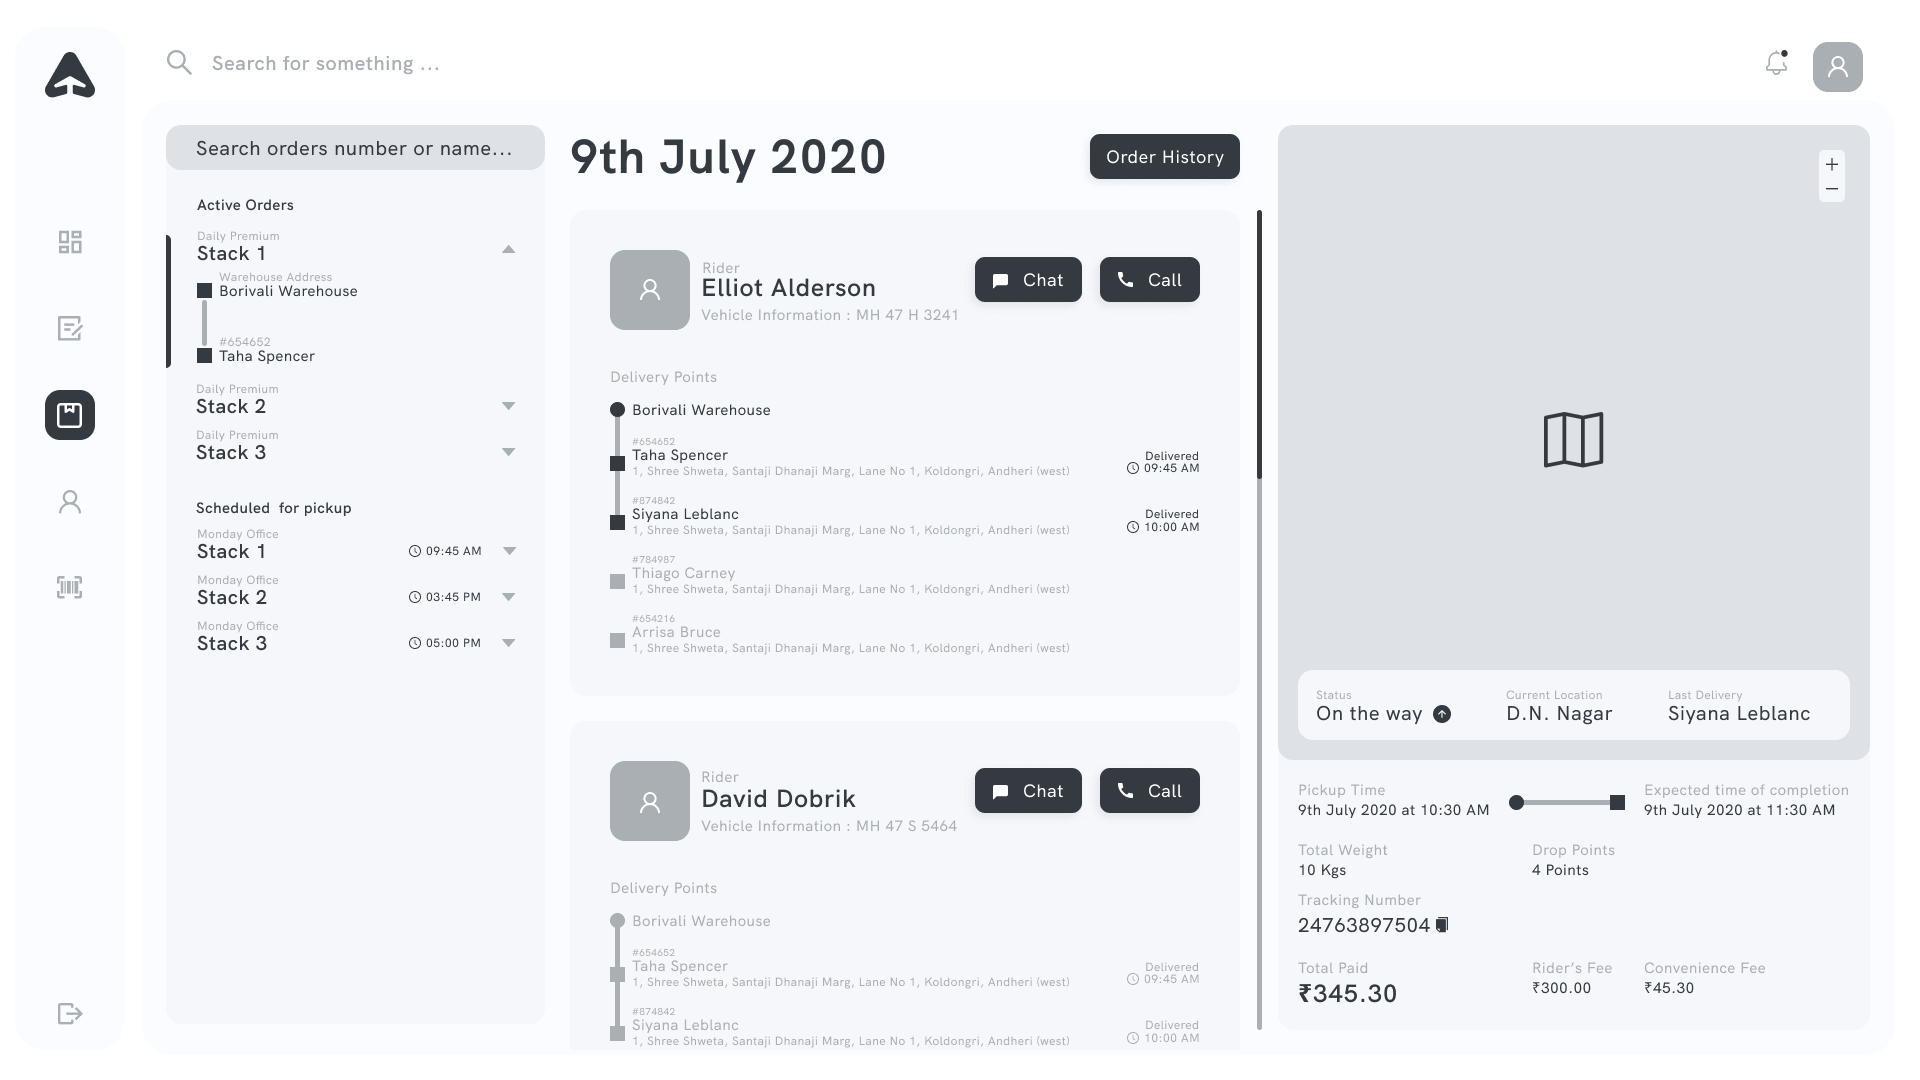Screen dimensions: 1920x1080
Task: Expand the active Stack 2 order
Action: [509, 406]
